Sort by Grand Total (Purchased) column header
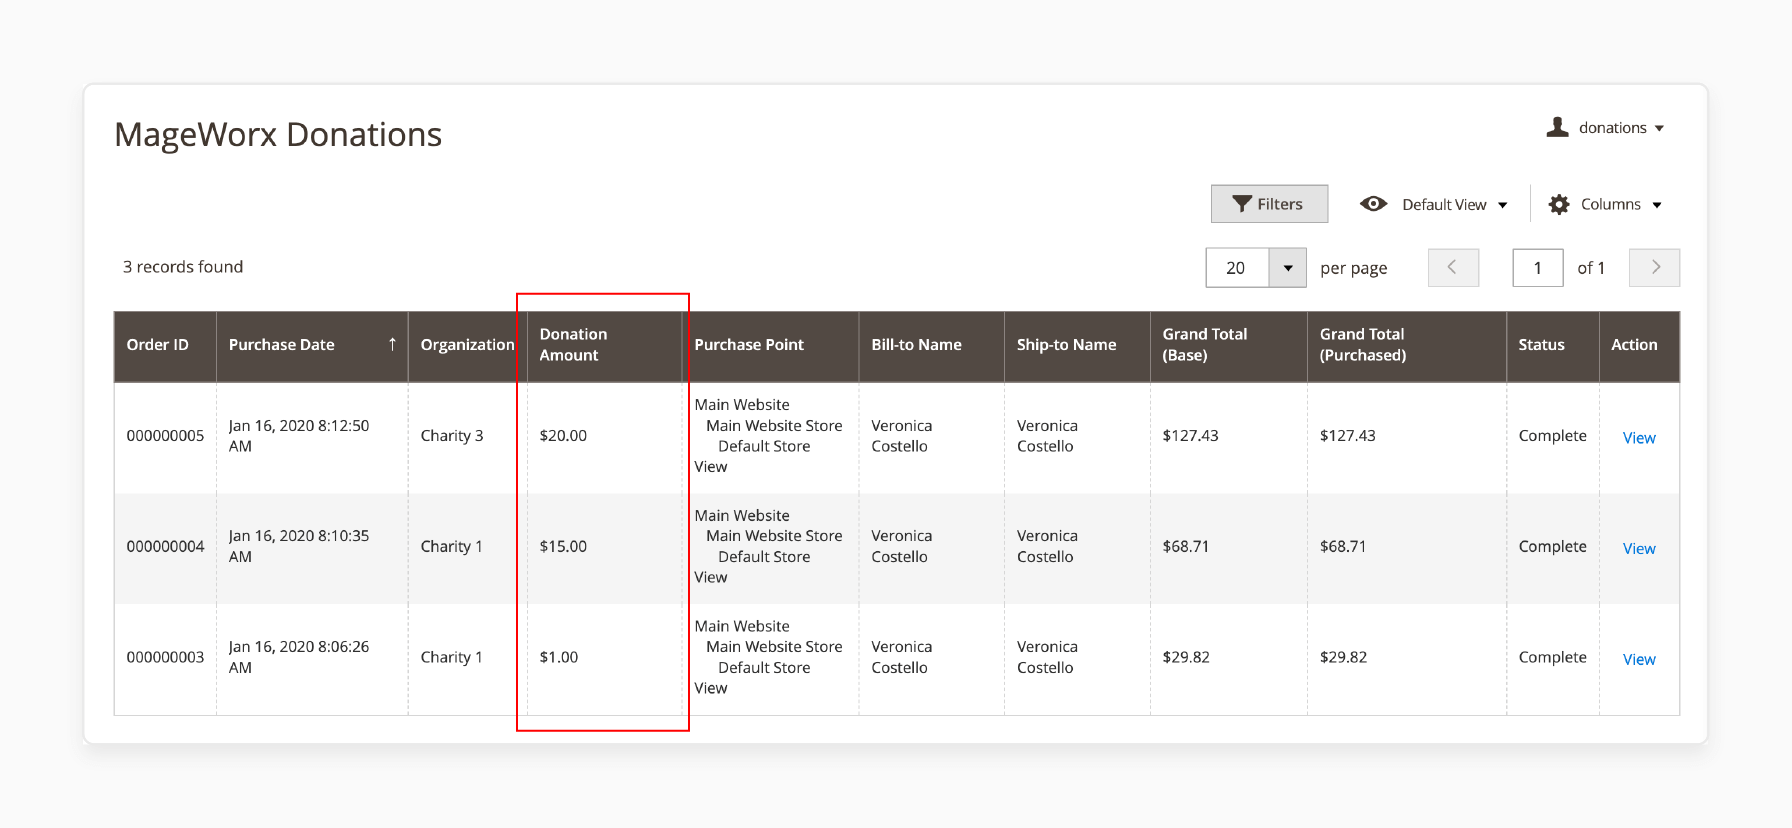The image size is (1792, 828). (1406, 345)
